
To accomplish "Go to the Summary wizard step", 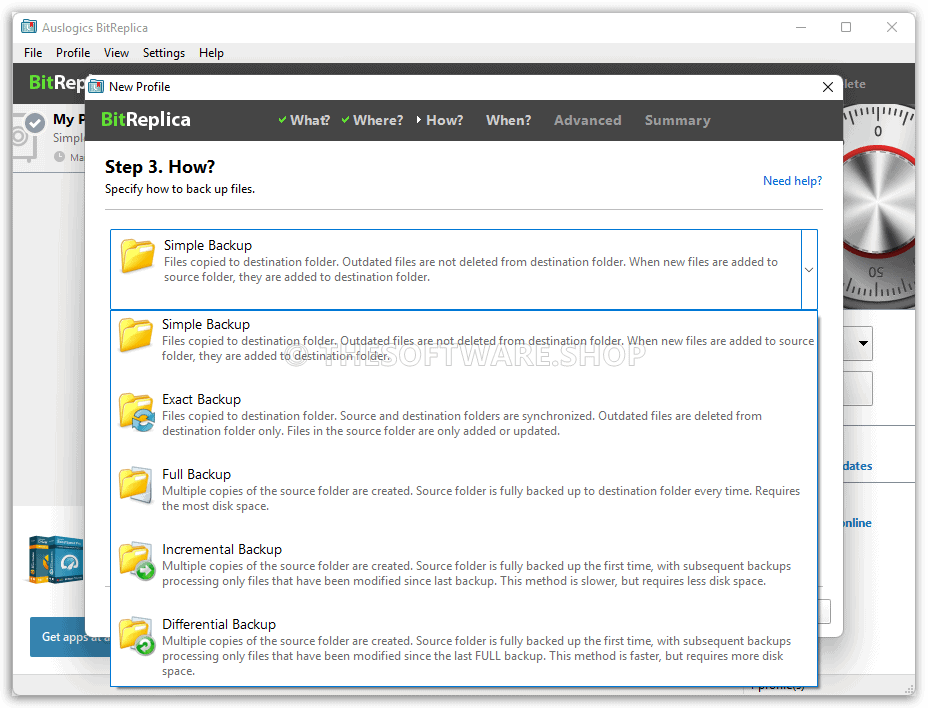I will coord(677,120).
